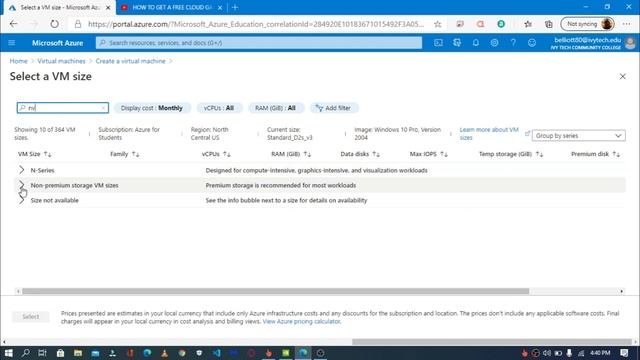This screenshot has height=360, width=640.
Task: Click the table horizontal scrollbar
Action: (276, 291)
